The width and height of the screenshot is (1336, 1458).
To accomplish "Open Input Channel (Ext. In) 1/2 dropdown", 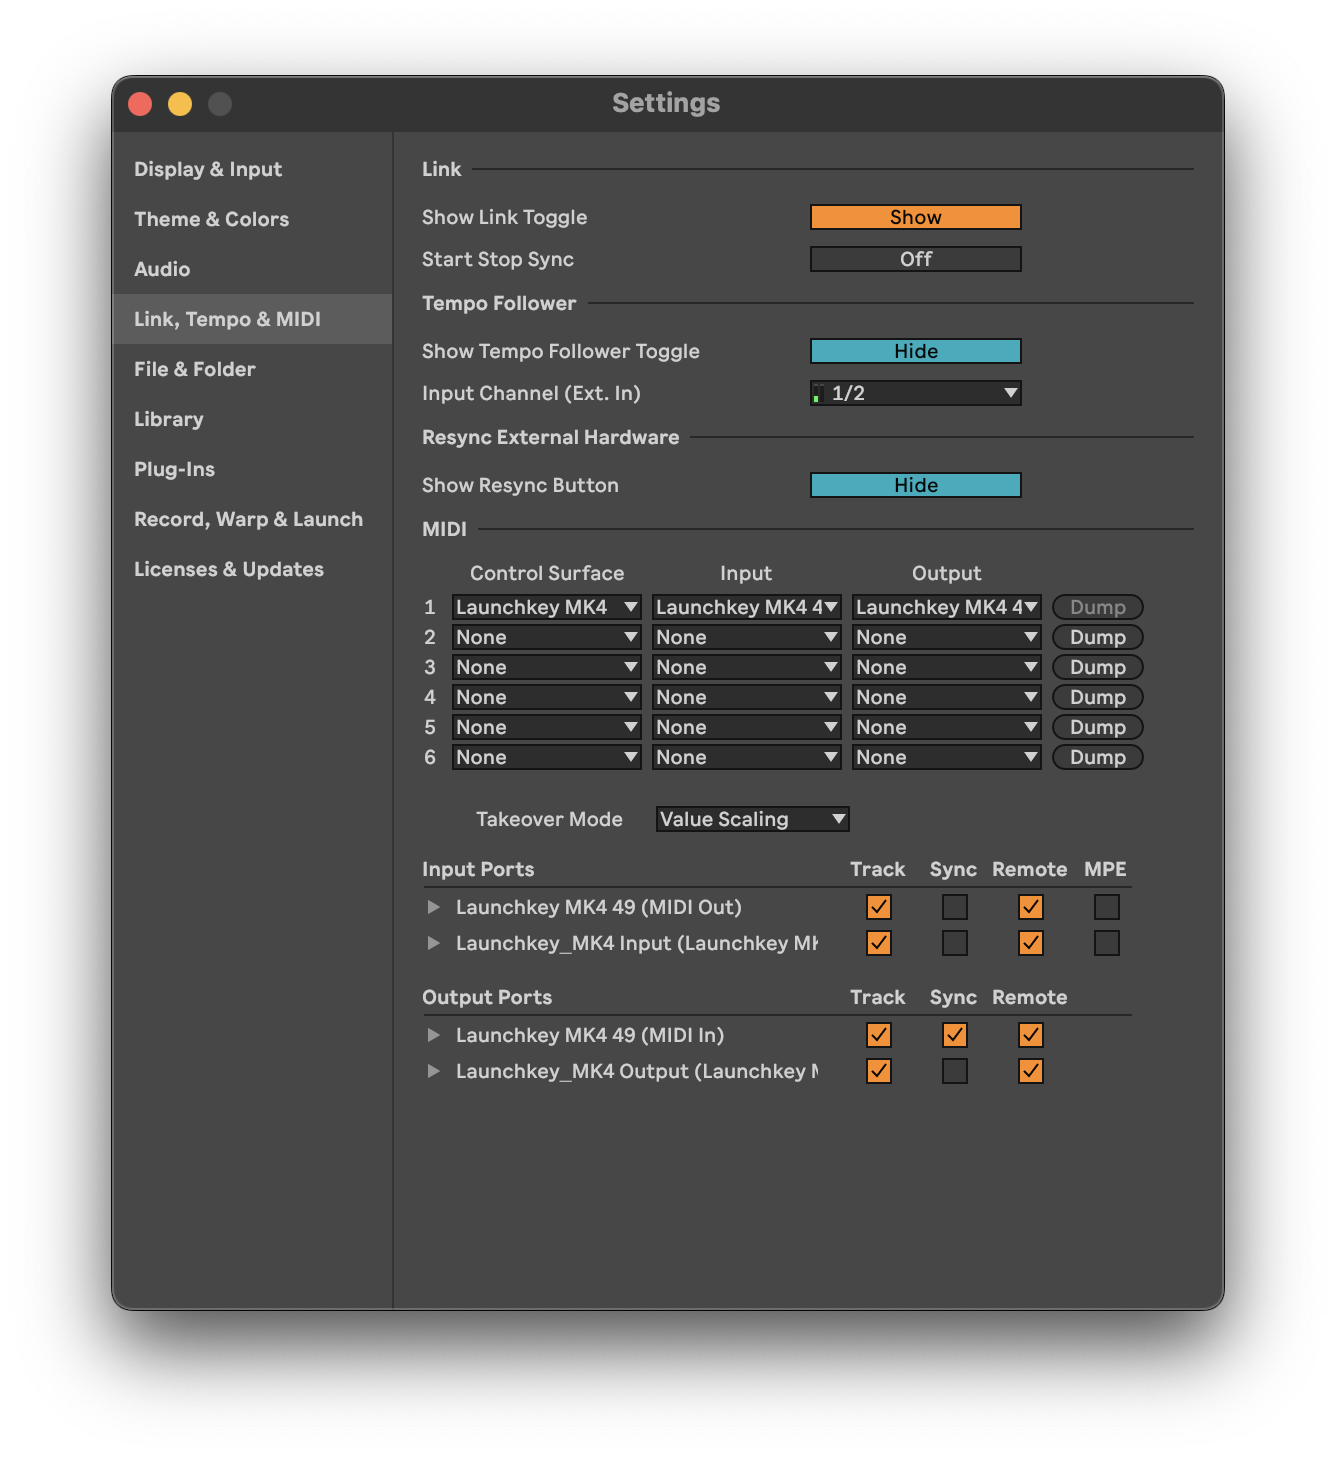I will (x=916, y=393).
